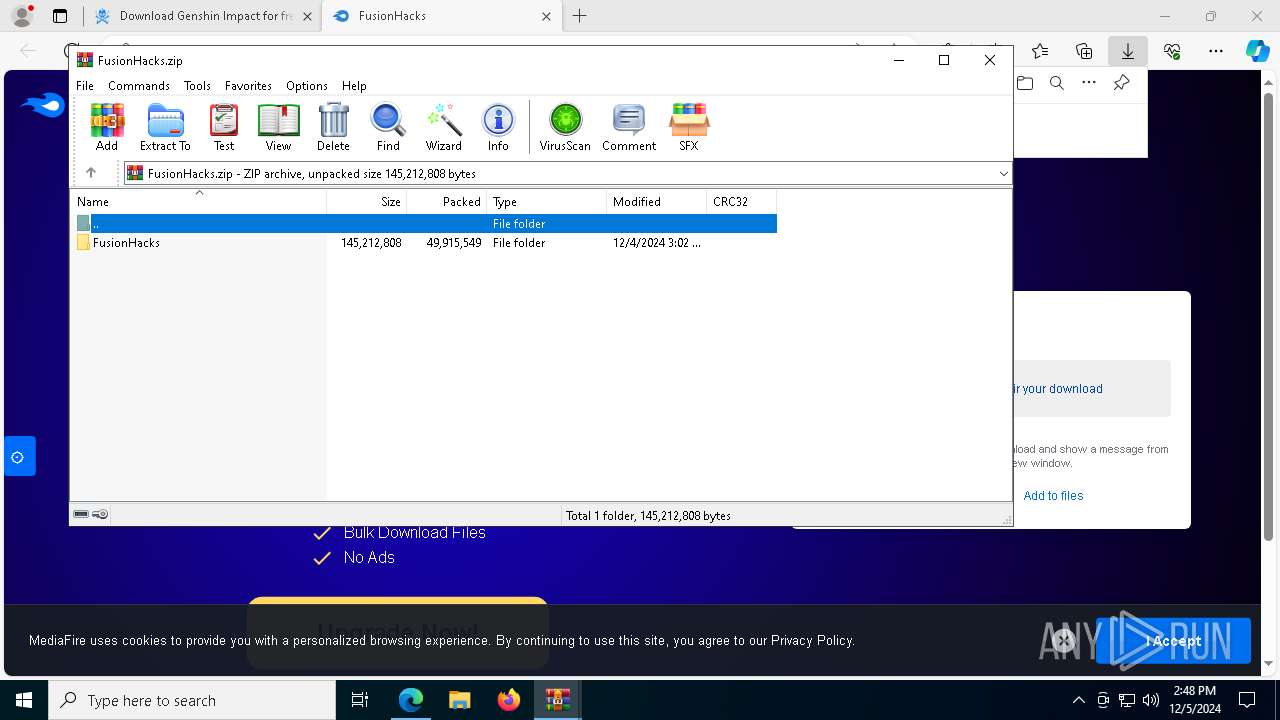Open File Explorer from taskbar
The image size is (1280, 720).
point(459,700)
